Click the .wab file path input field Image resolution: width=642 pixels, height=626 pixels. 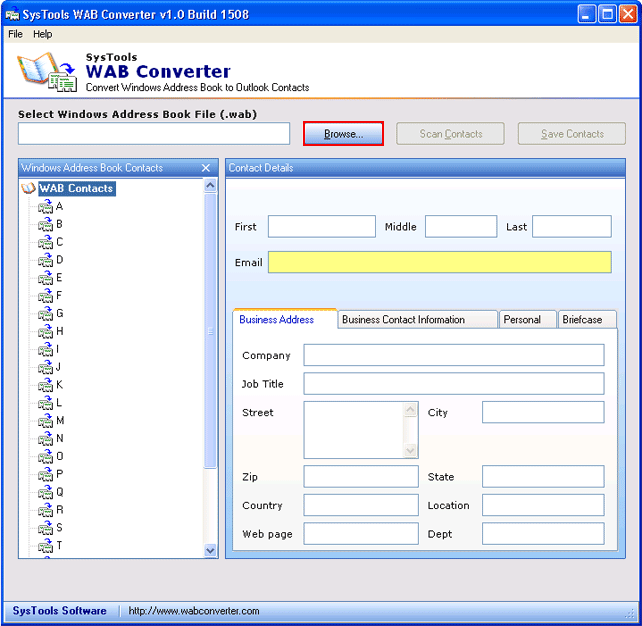pyautogui.click(x=154, y=133)
